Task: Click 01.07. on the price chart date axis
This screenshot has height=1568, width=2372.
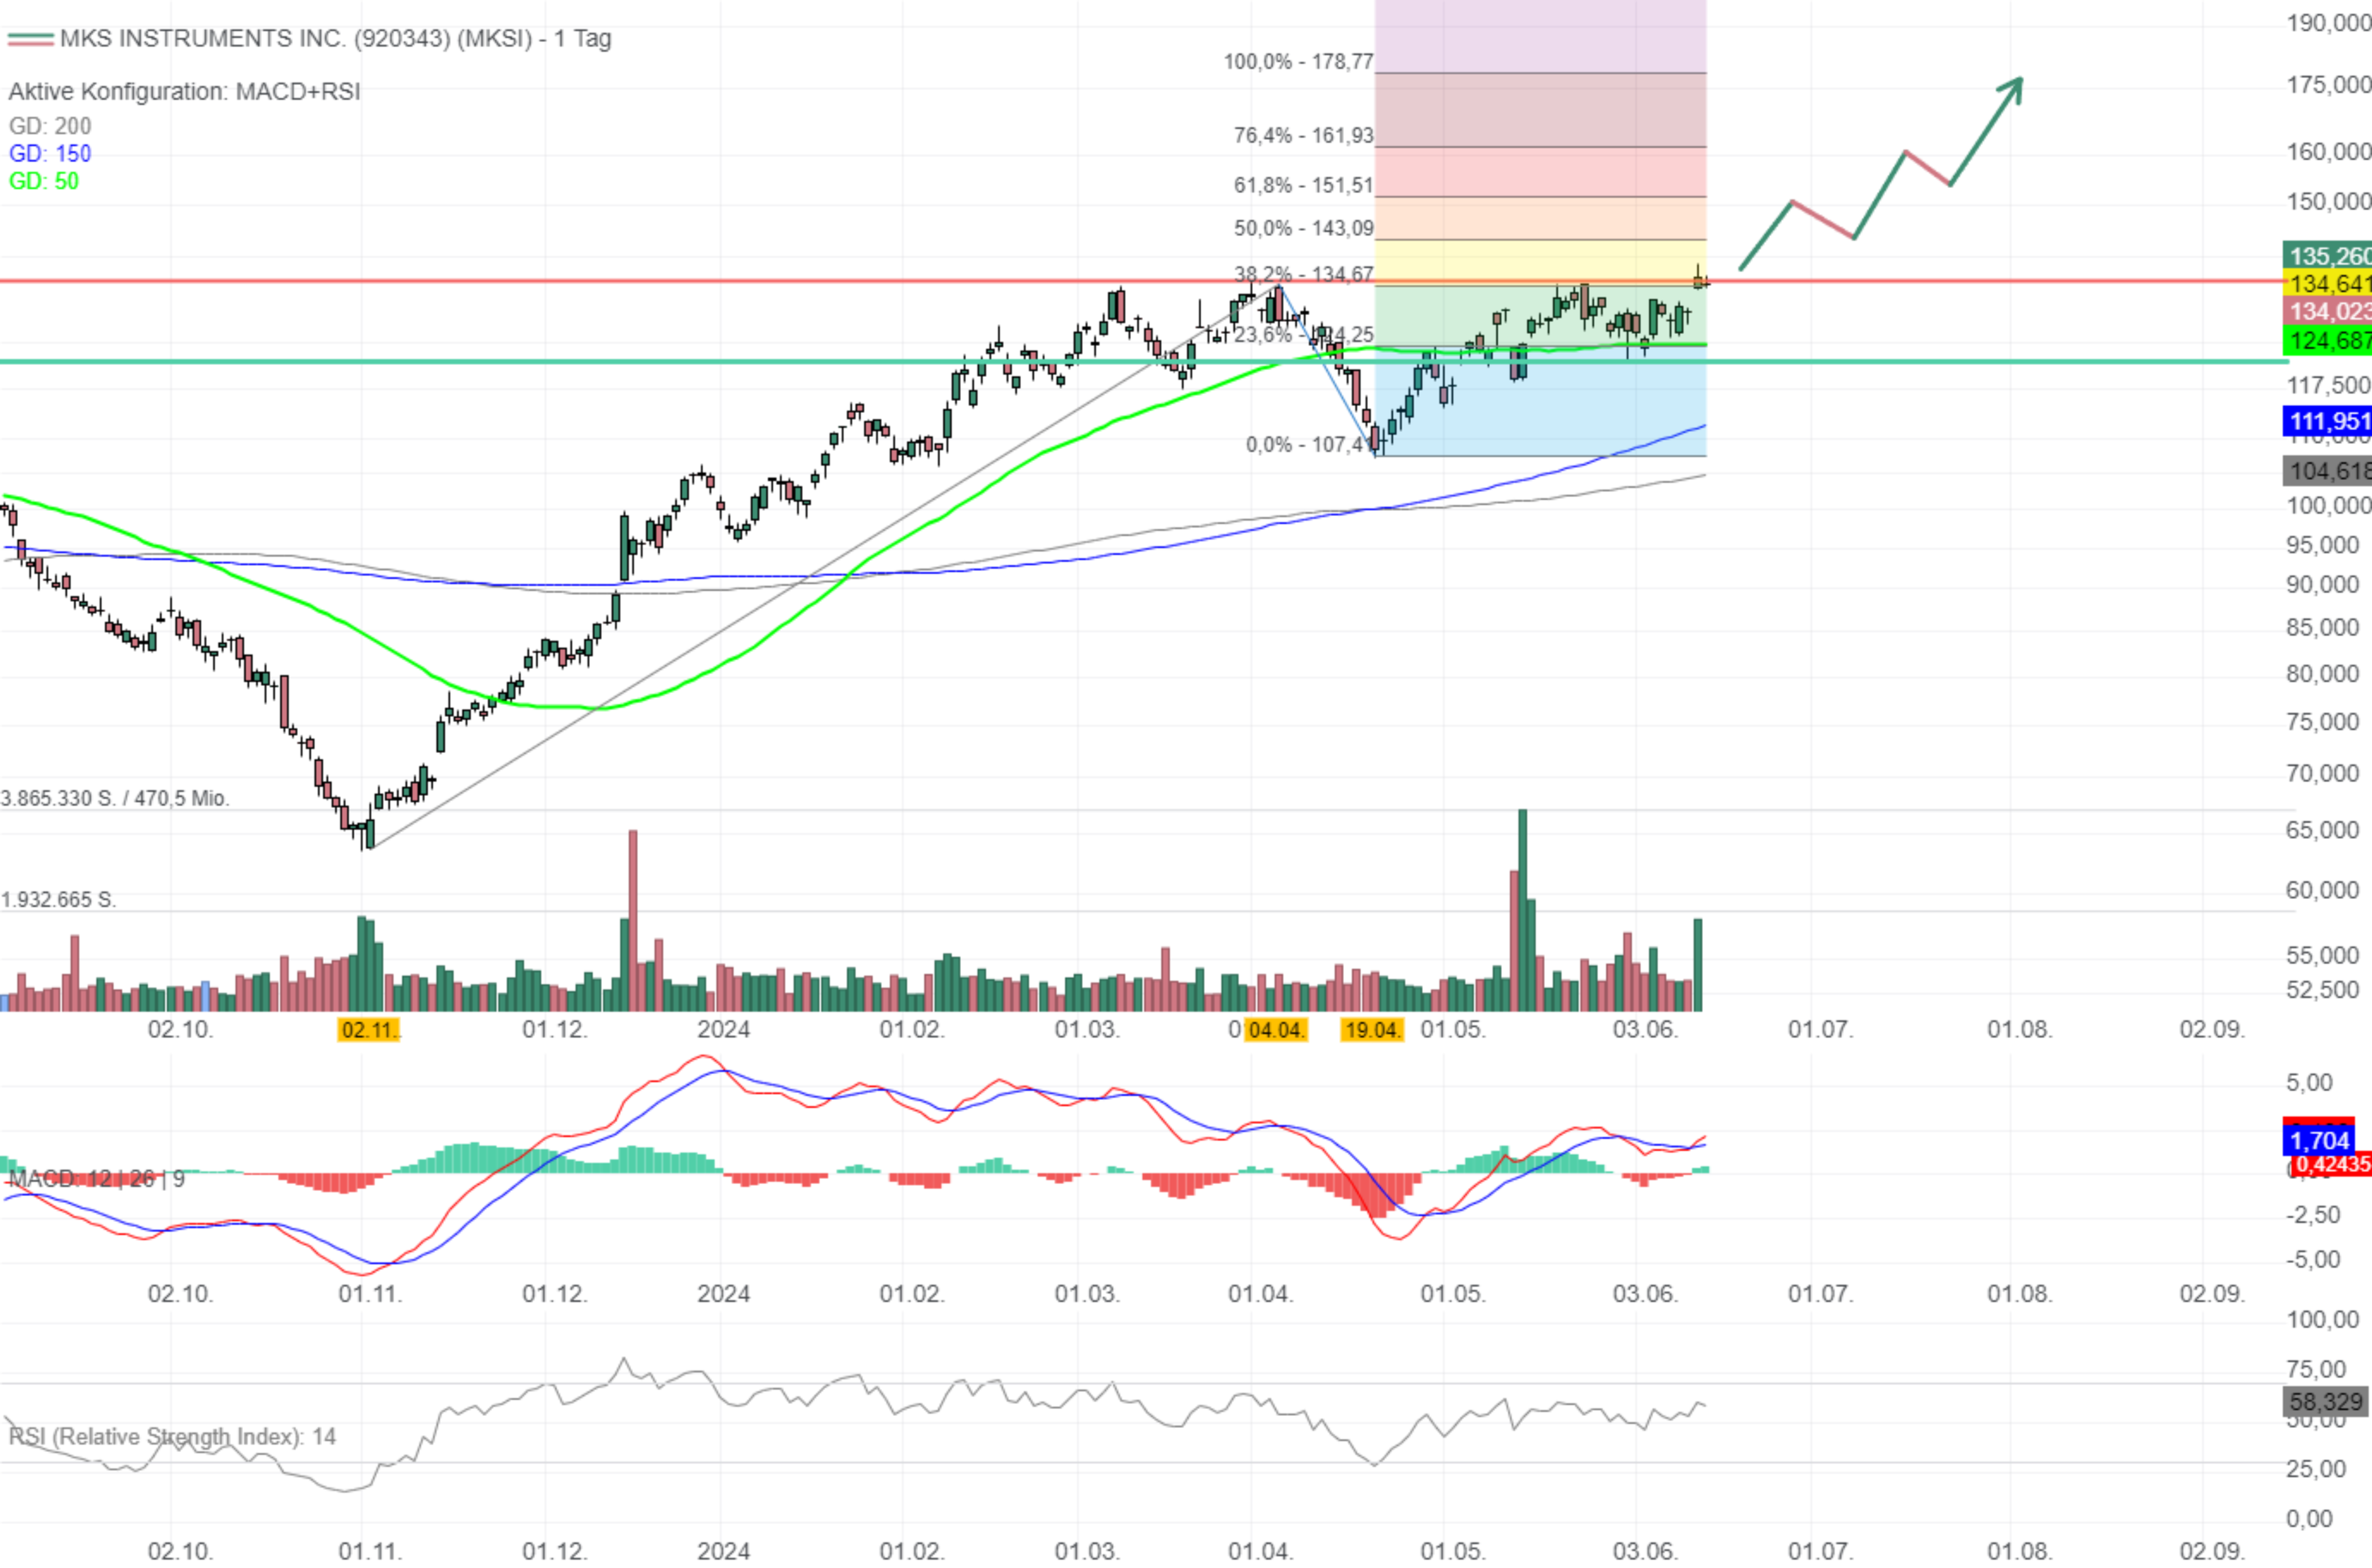Action: [x=1821, y=1030]
